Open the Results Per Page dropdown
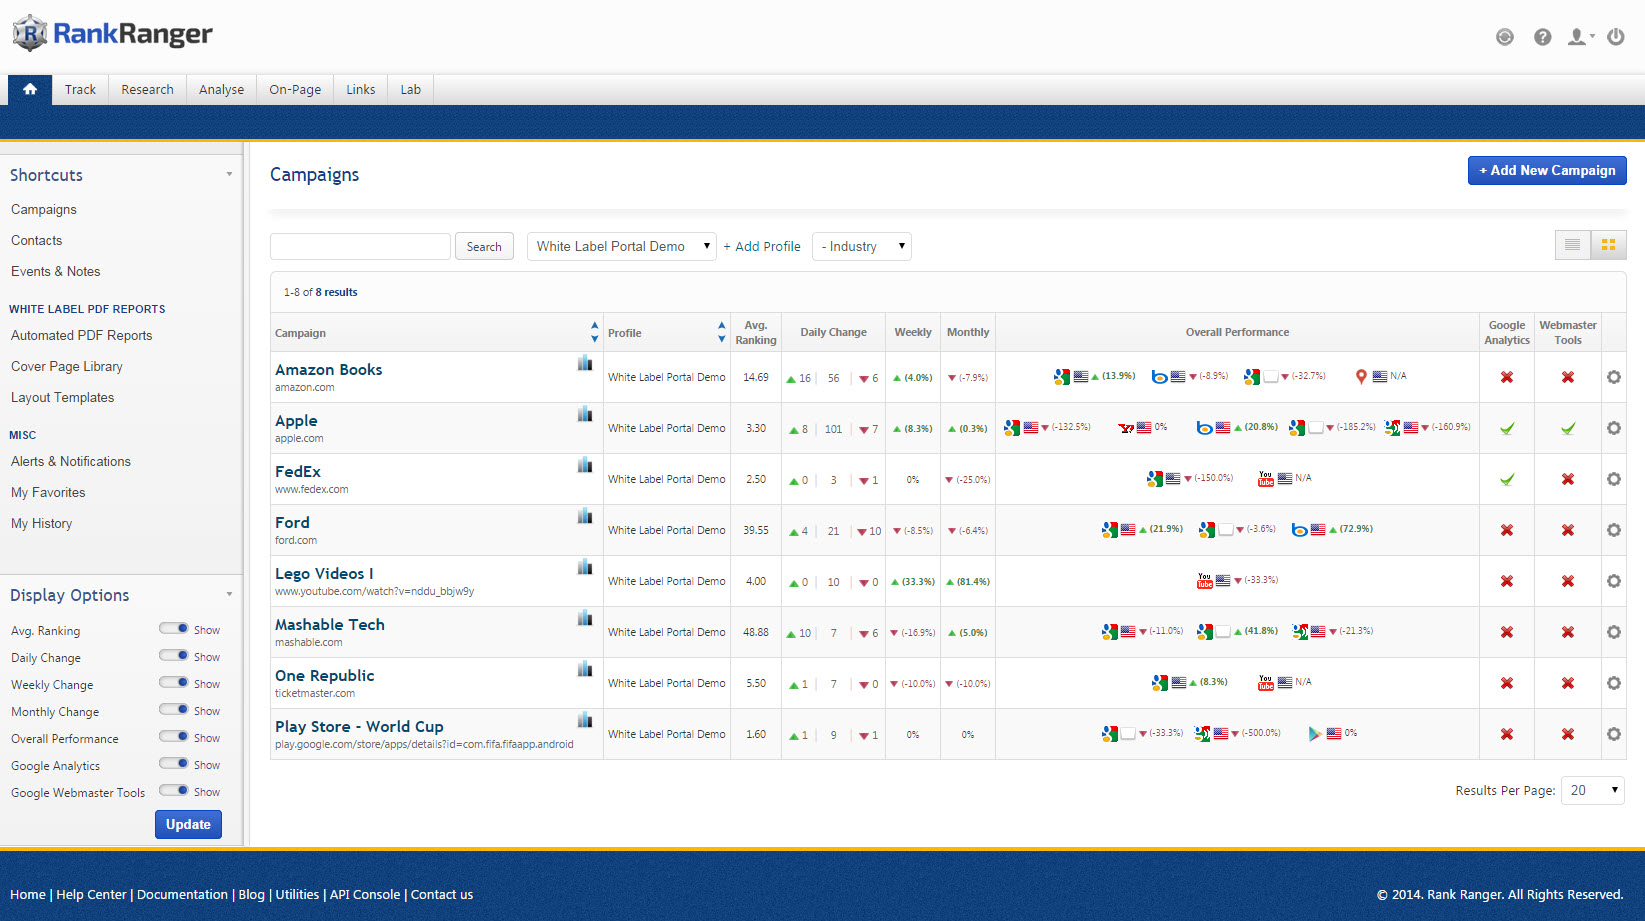Image resolution: width=1645 pixels, height=921 pixels. click(x=1592, y=790)
